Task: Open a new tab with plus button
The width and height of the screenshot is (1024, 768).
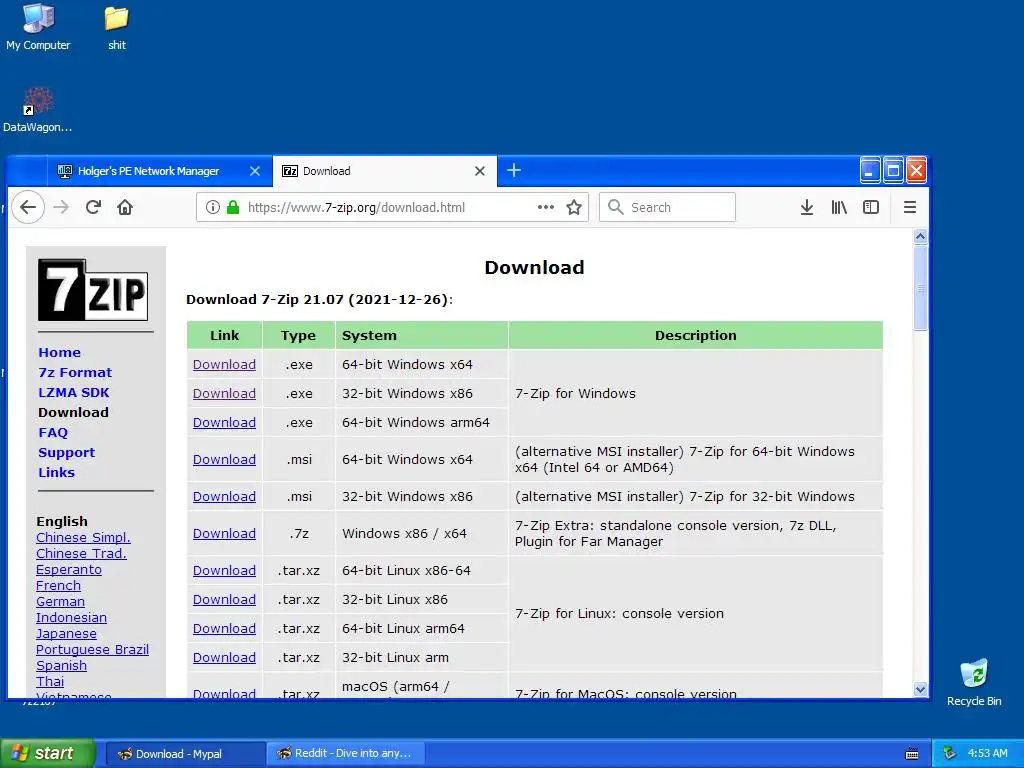Action: (514, 170)
